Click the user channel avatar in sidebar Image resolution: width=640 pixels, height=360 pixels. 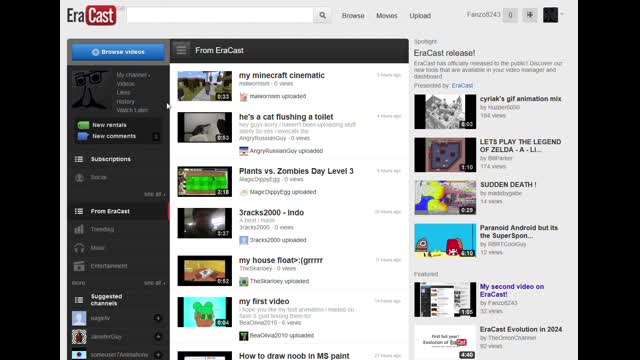click(91, 90)
